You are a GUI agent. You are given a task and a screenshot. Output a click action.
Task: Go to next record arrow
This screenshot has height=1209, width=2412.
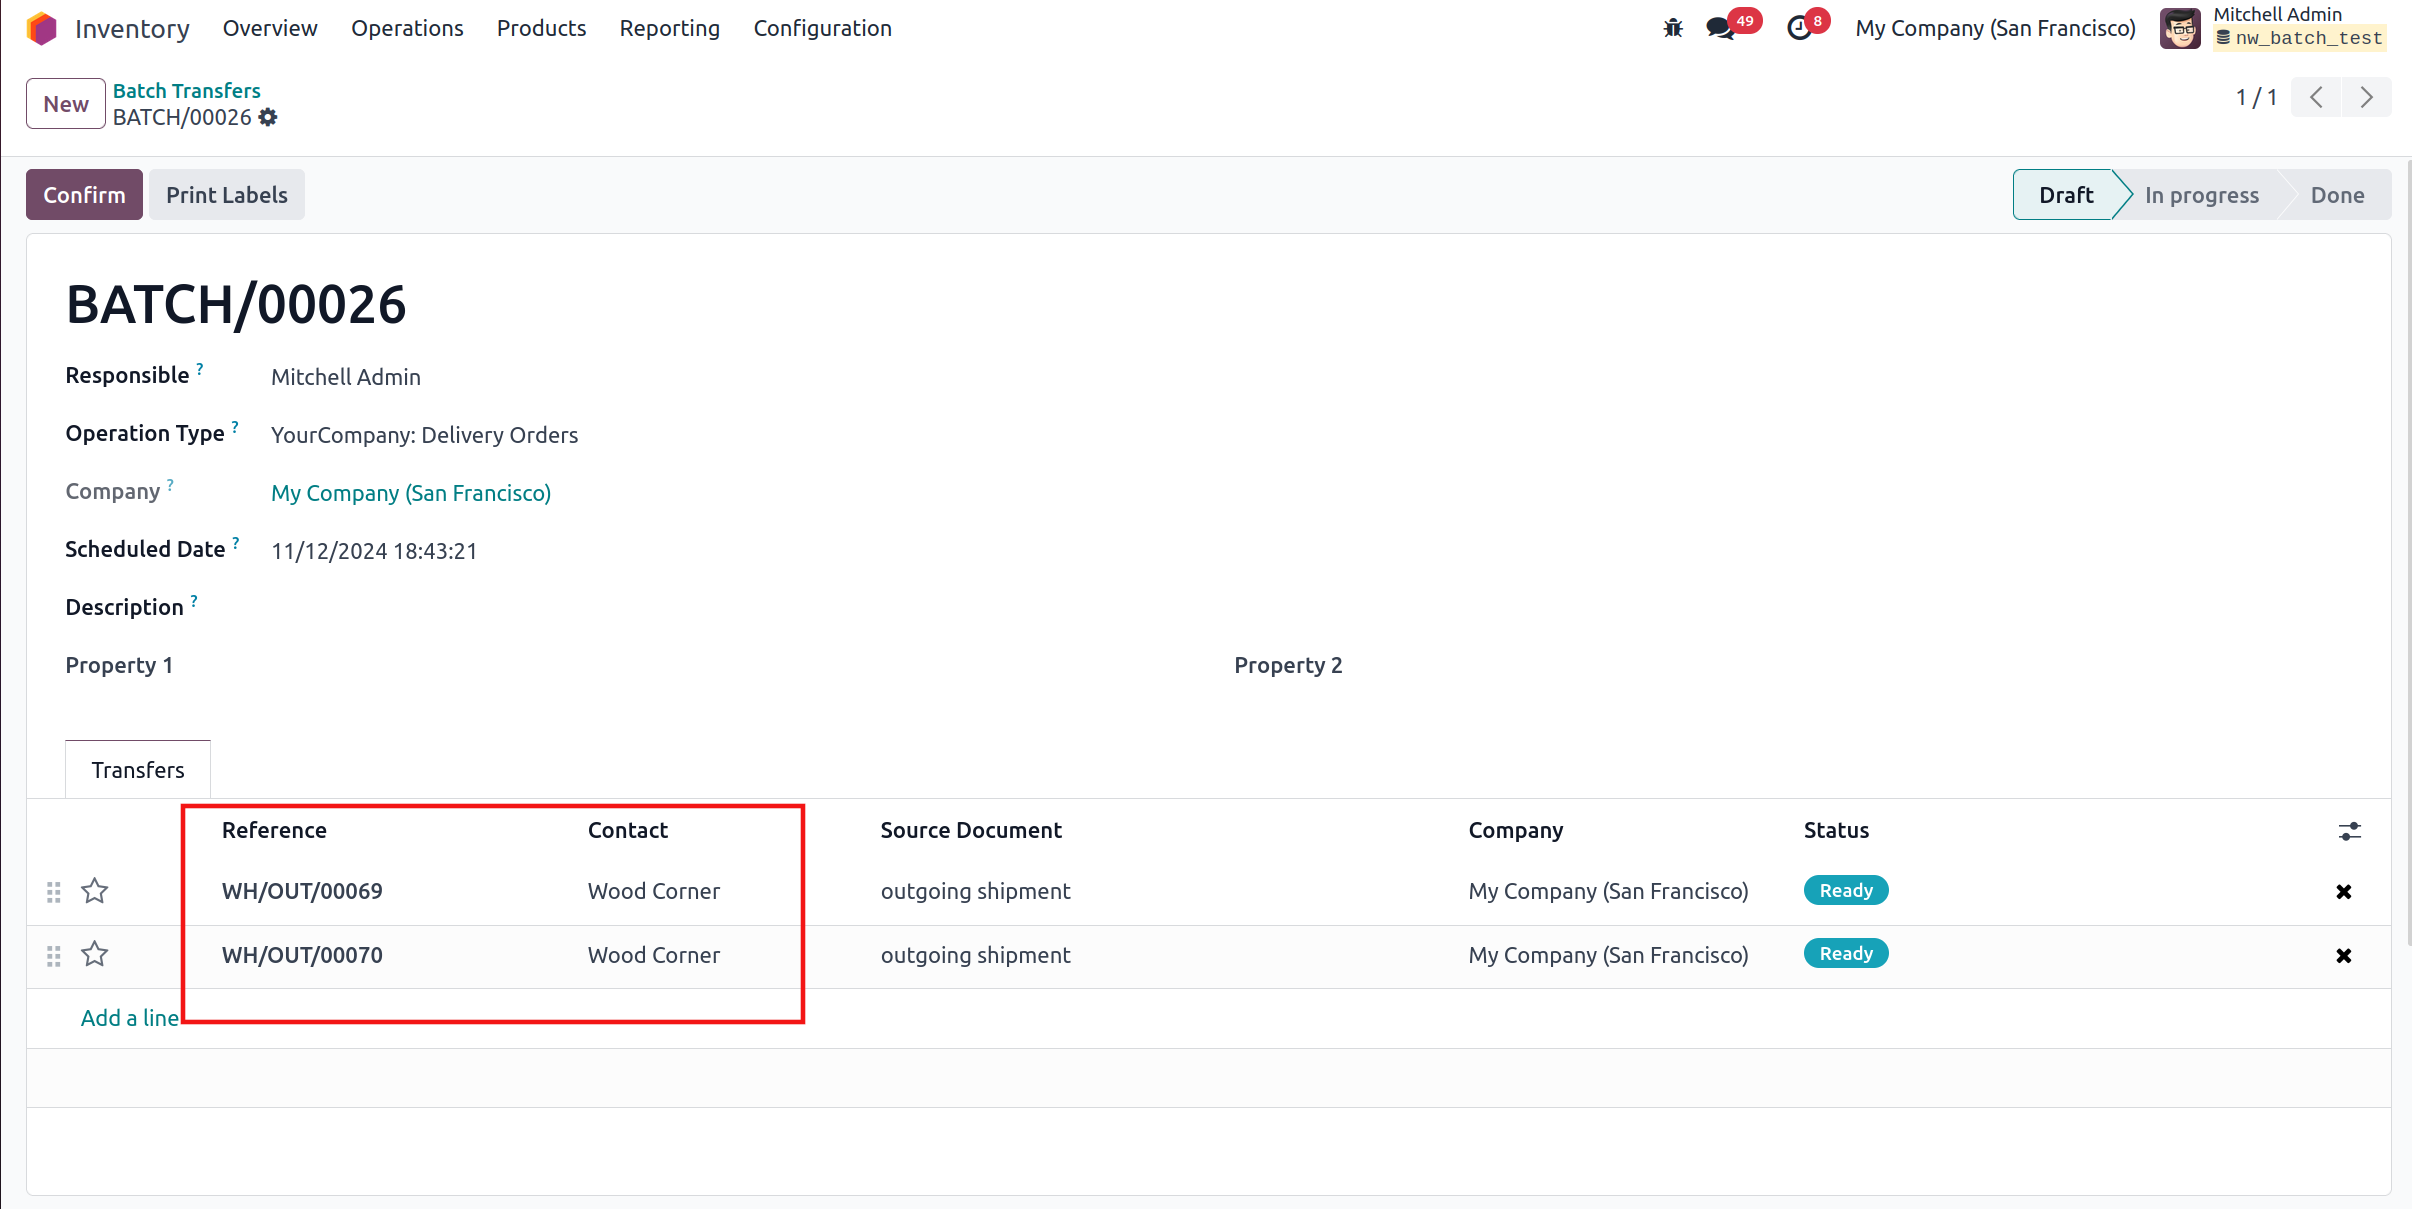[2366, 97]
